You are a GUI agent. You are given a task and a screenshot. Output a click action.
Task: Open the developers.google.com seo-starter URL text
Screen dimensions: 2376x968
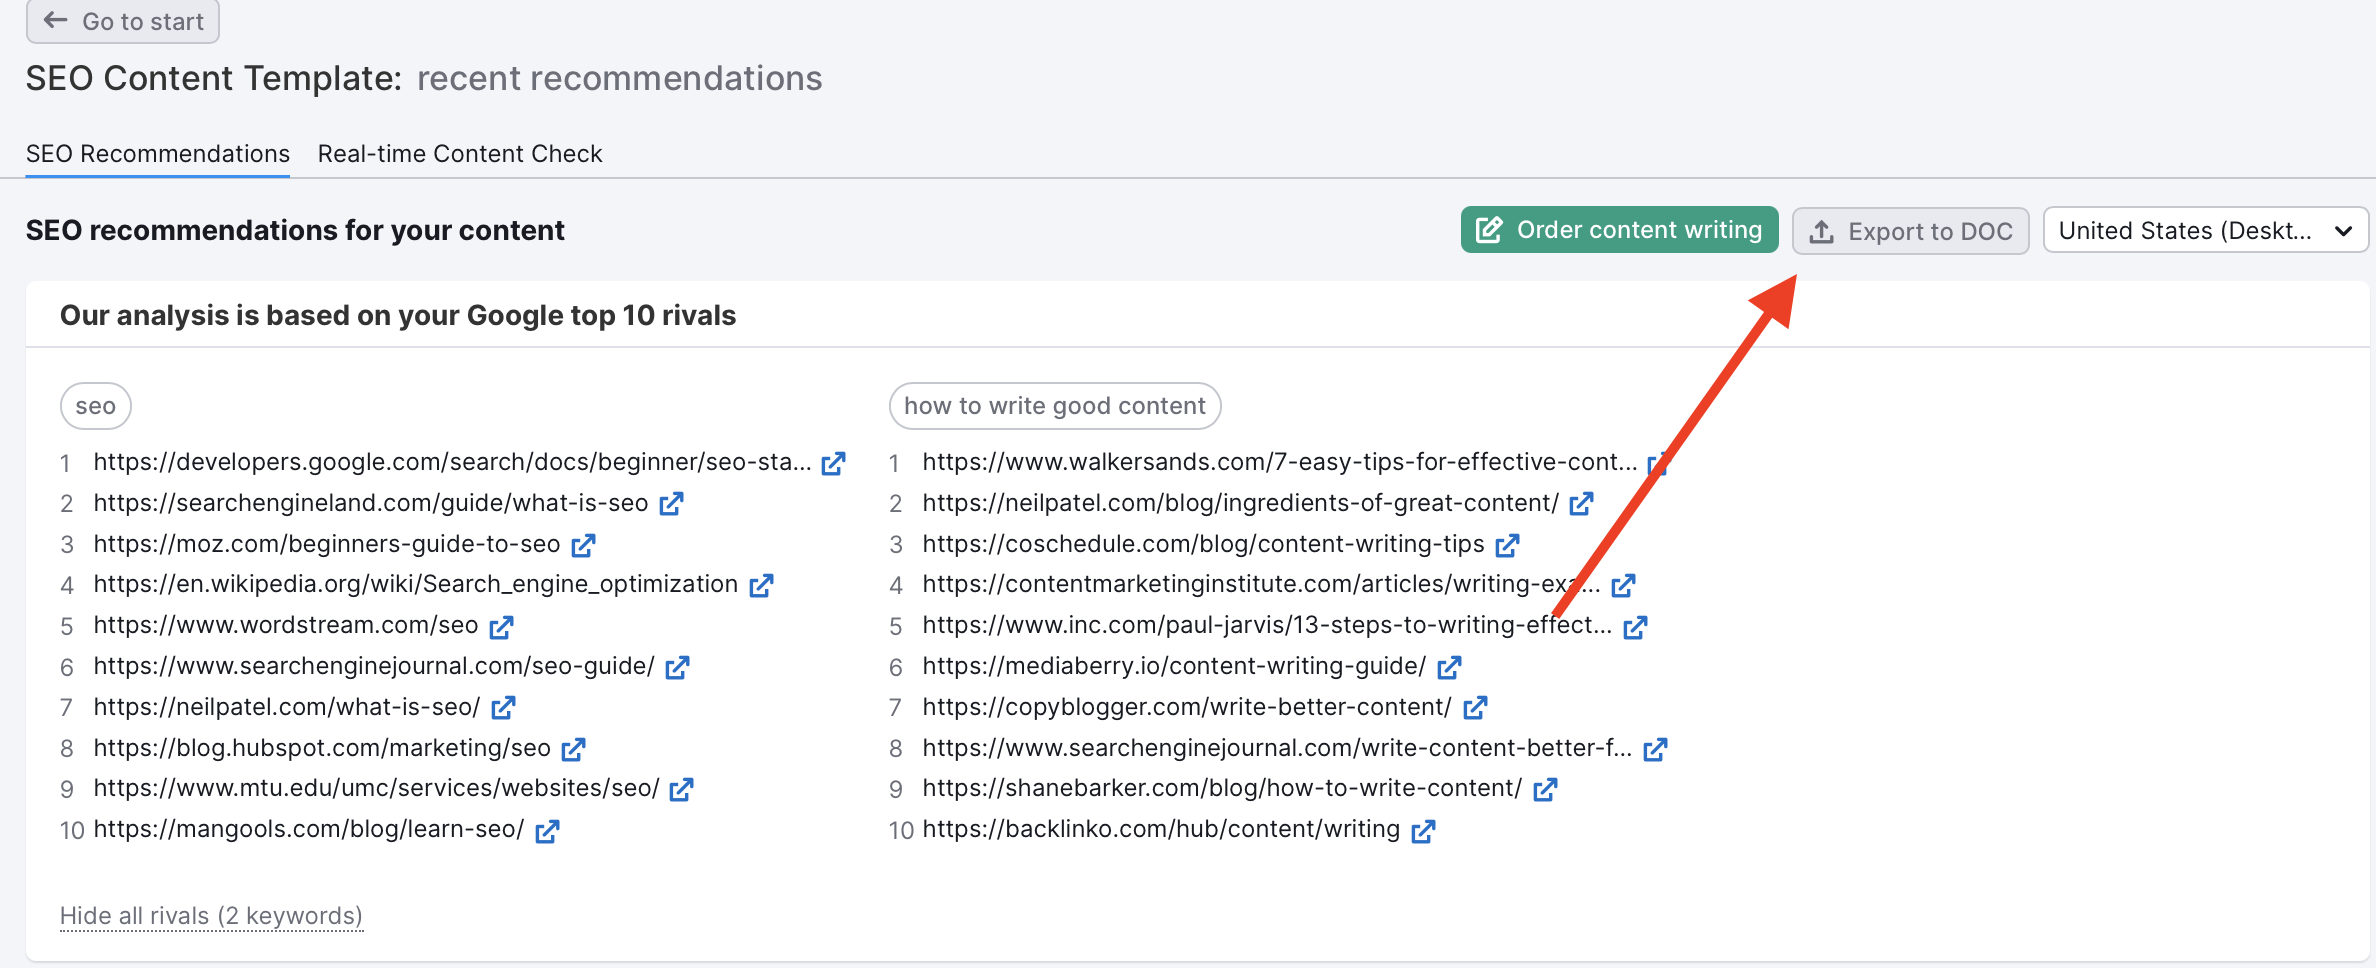point(452,462)
